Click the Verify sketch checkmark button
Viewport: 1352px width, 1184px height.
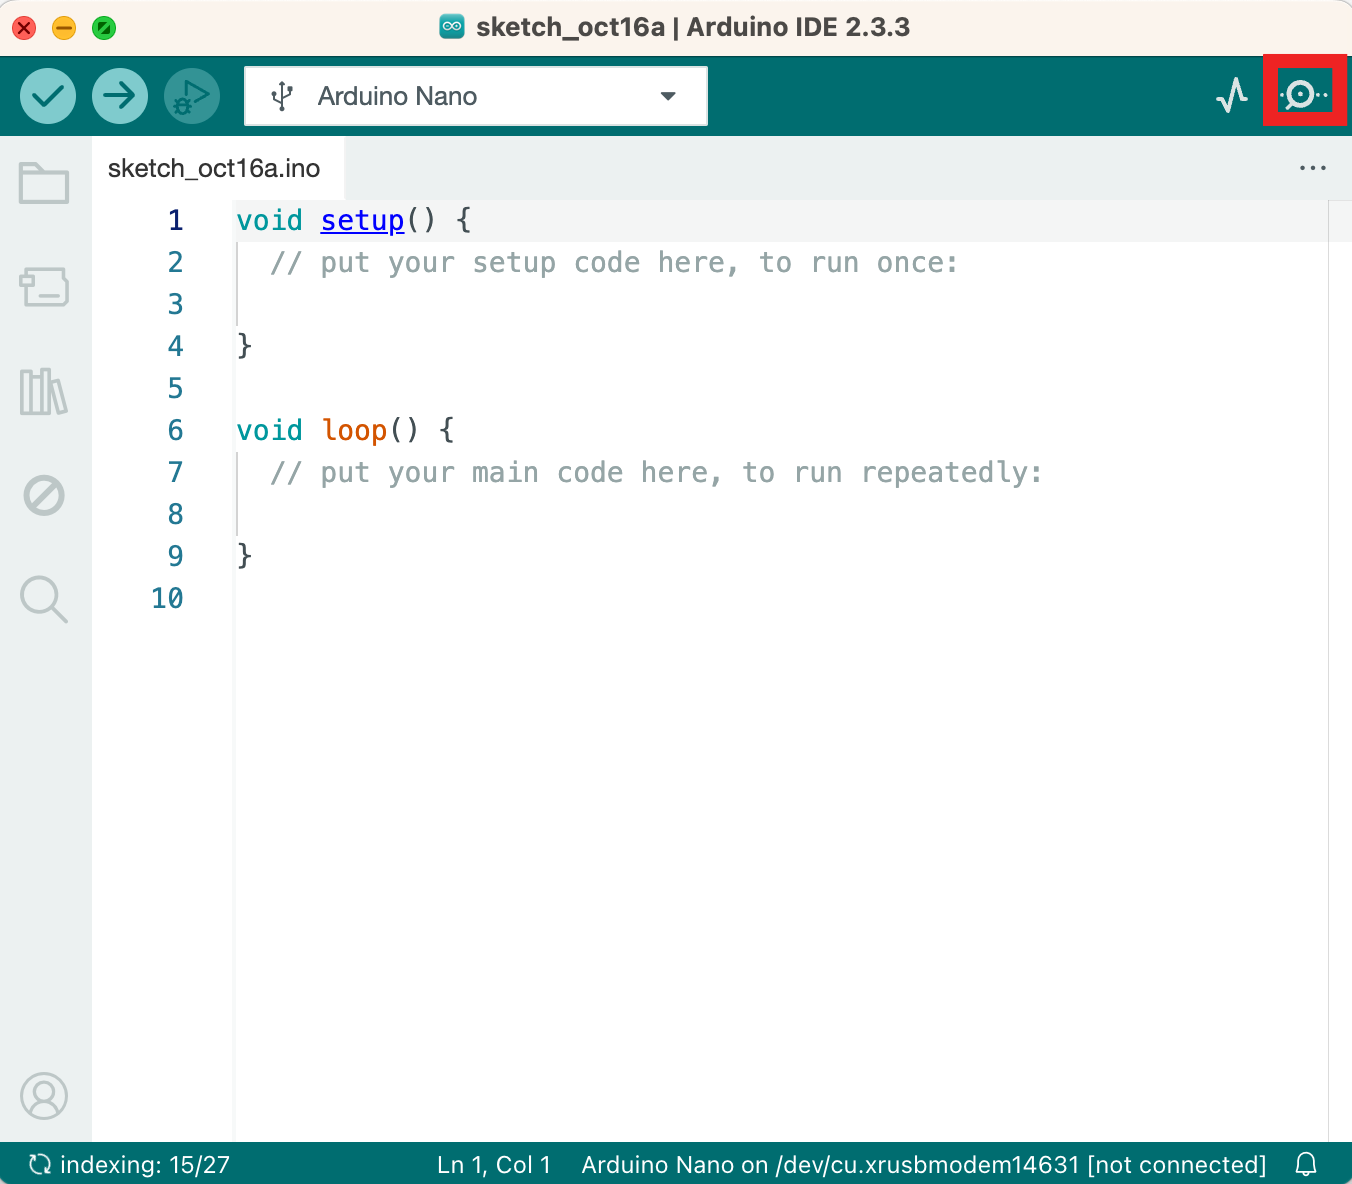[x=48, y=96]
